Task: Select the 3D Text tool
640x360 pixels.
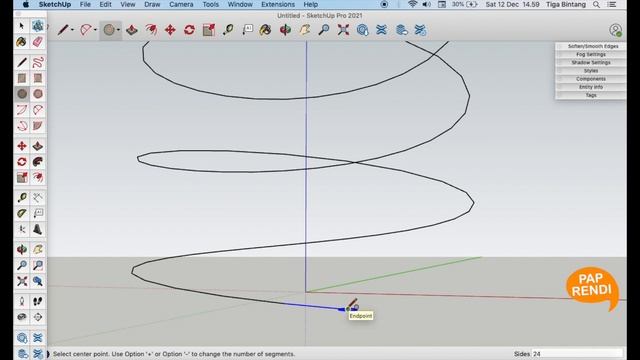Action: point(38,229)
